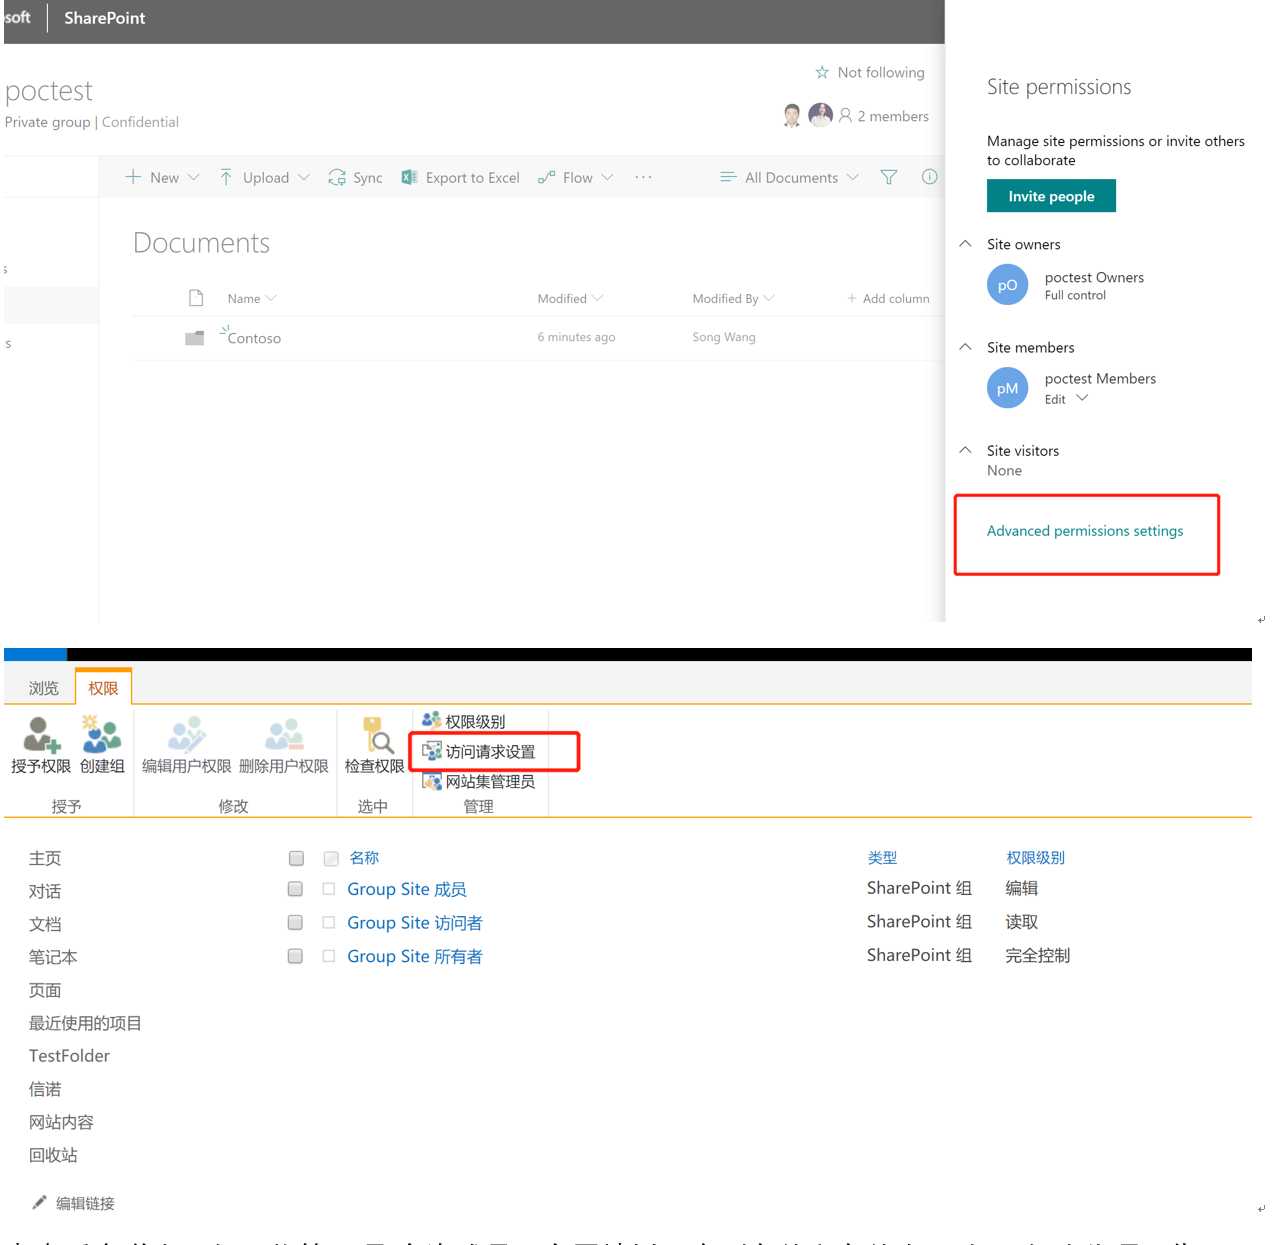This screenshot has height=1245, width=1272.
Task: Open 回收站 in left navigation
Action: point(53,1155)
